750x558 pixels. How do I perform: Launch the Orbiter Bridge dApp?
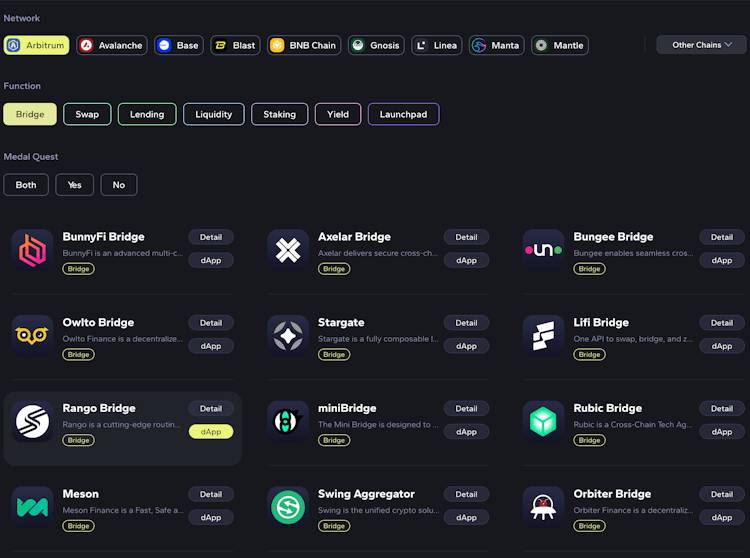722,517
